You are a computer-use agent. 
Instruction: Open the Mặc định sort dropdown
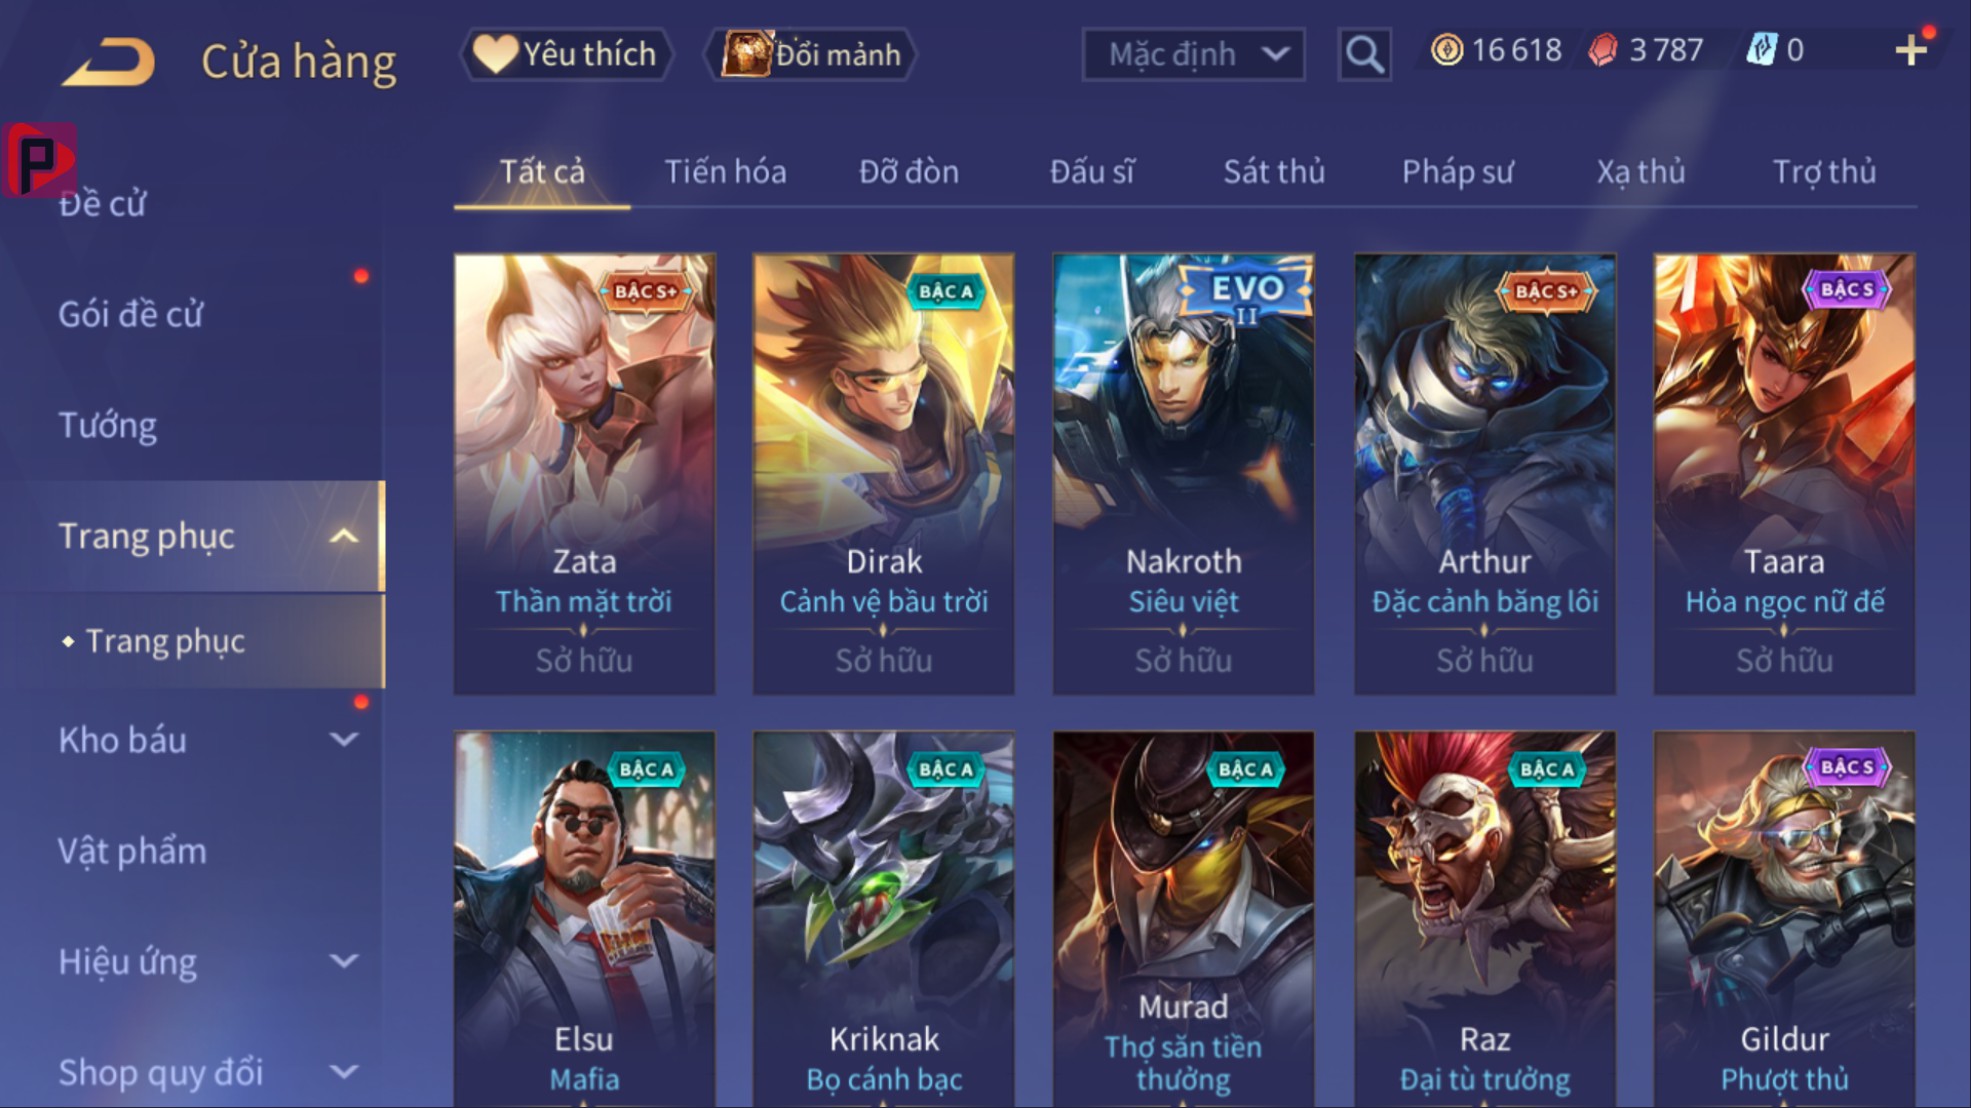1193,54
